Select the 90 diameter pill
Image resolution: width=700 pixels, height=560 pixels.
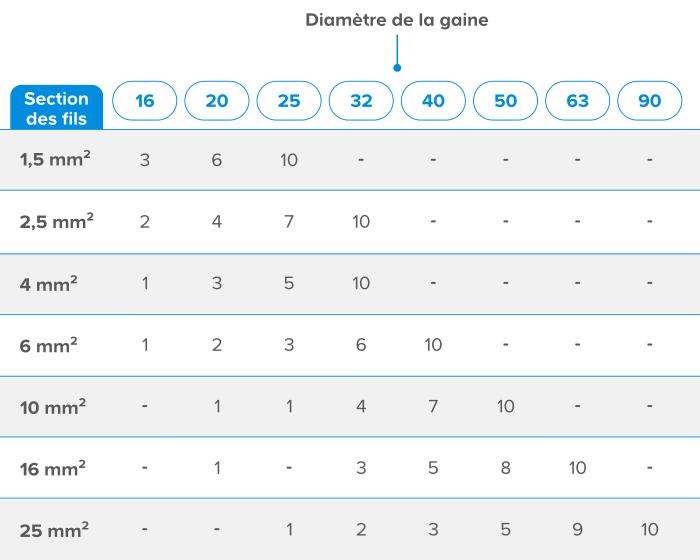pyautogui.click(x=650, y=101)
